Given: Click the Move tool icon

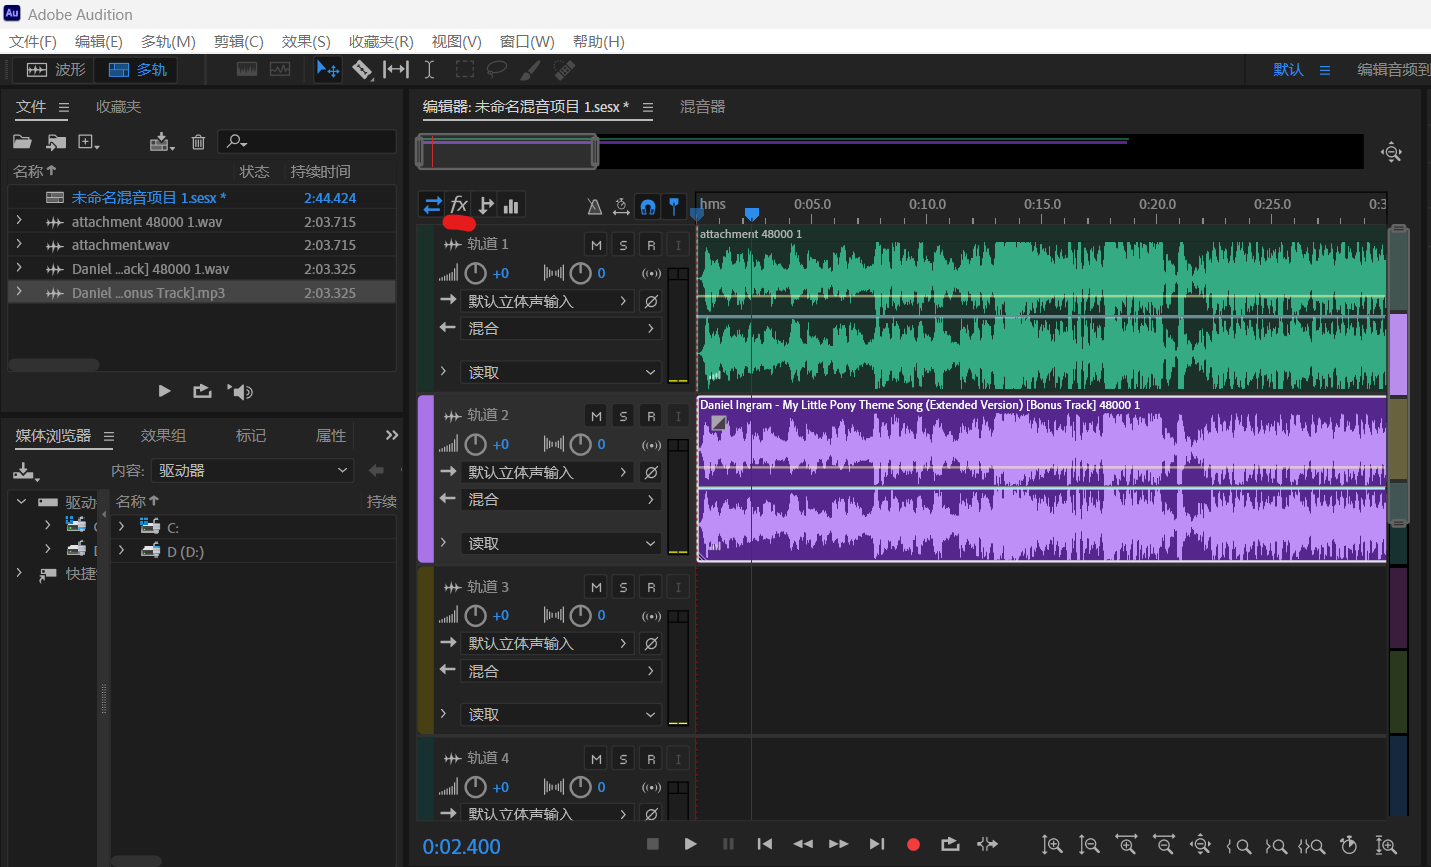Looking at the screenshot, I should pyautogui.click(x=328, y=69).
